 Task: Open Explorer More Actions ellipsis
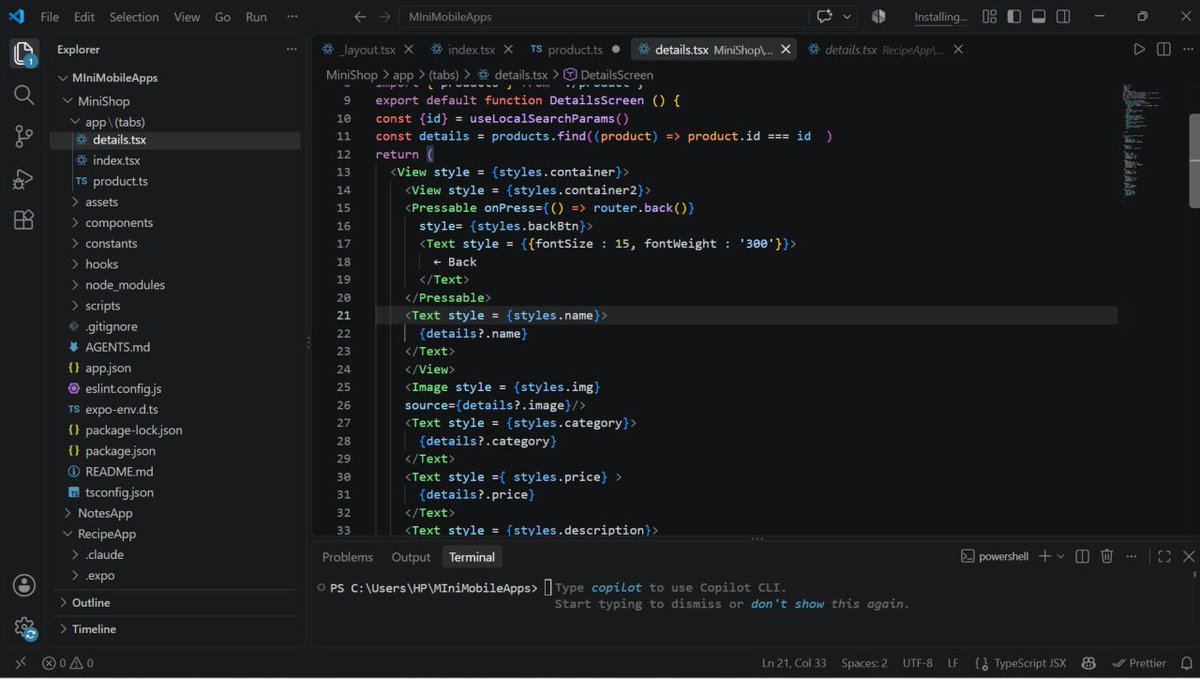291,49
